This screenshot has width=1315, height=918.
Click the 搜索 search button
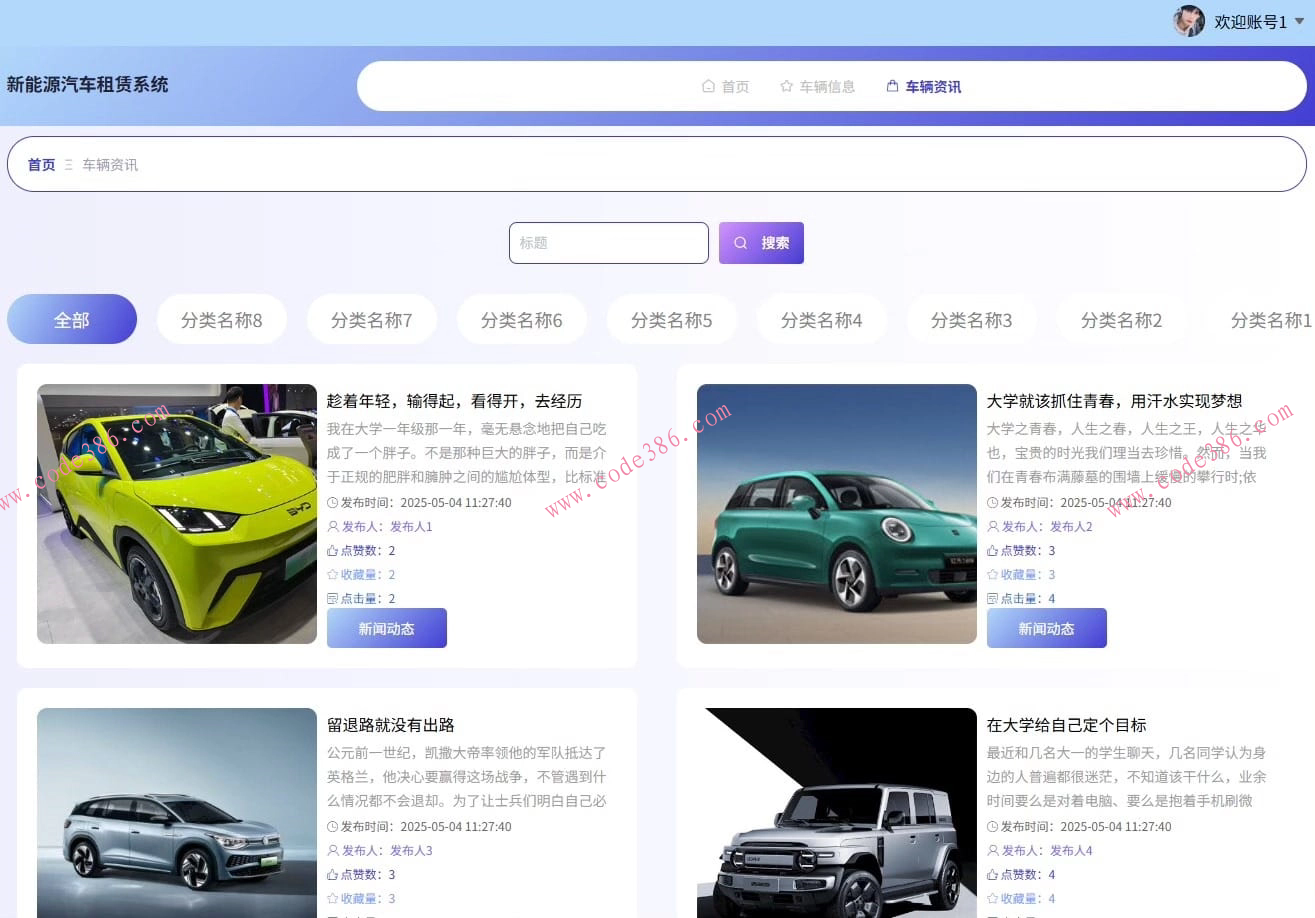(x=761, y=242)
